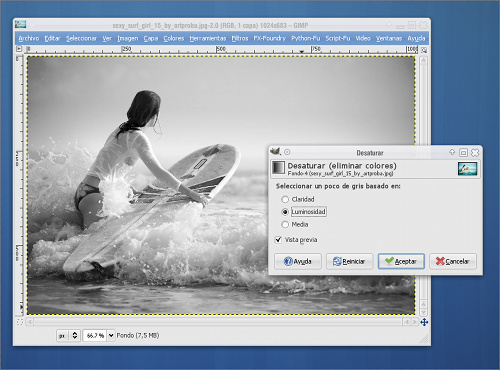The image size is (500, 370).
Task: Click the scroll-left arrow on horizontal scrollbar
Action: click(x=30, y=322)
